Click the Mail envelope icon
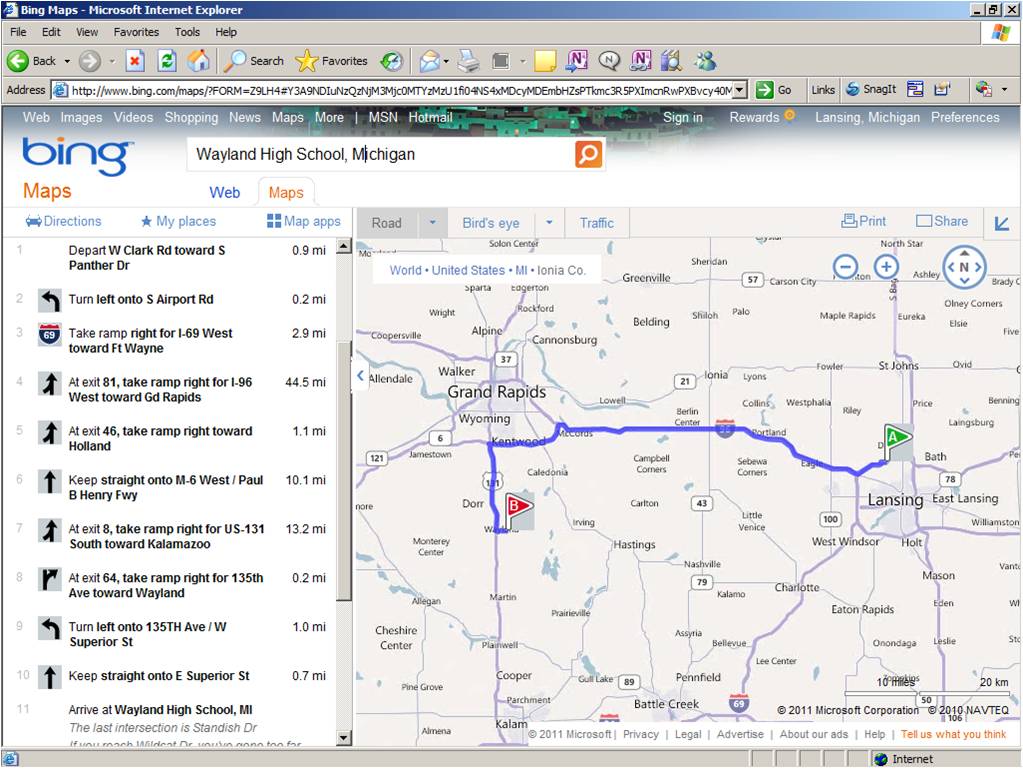 click(429, 61)
